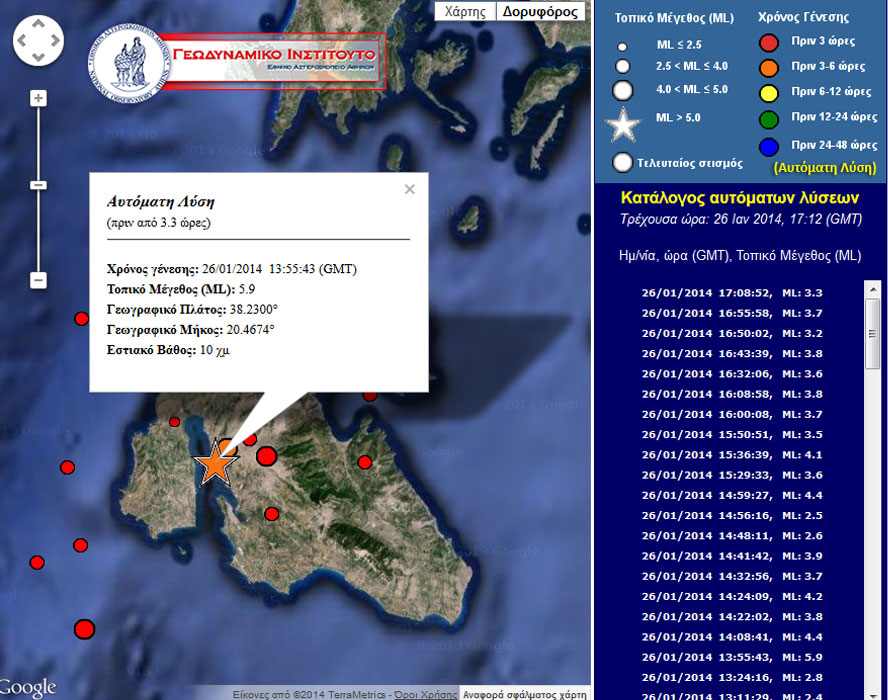Viewport: 888px width, 700px height.
Task: Zoom in with the plus button
Action: 38,98
